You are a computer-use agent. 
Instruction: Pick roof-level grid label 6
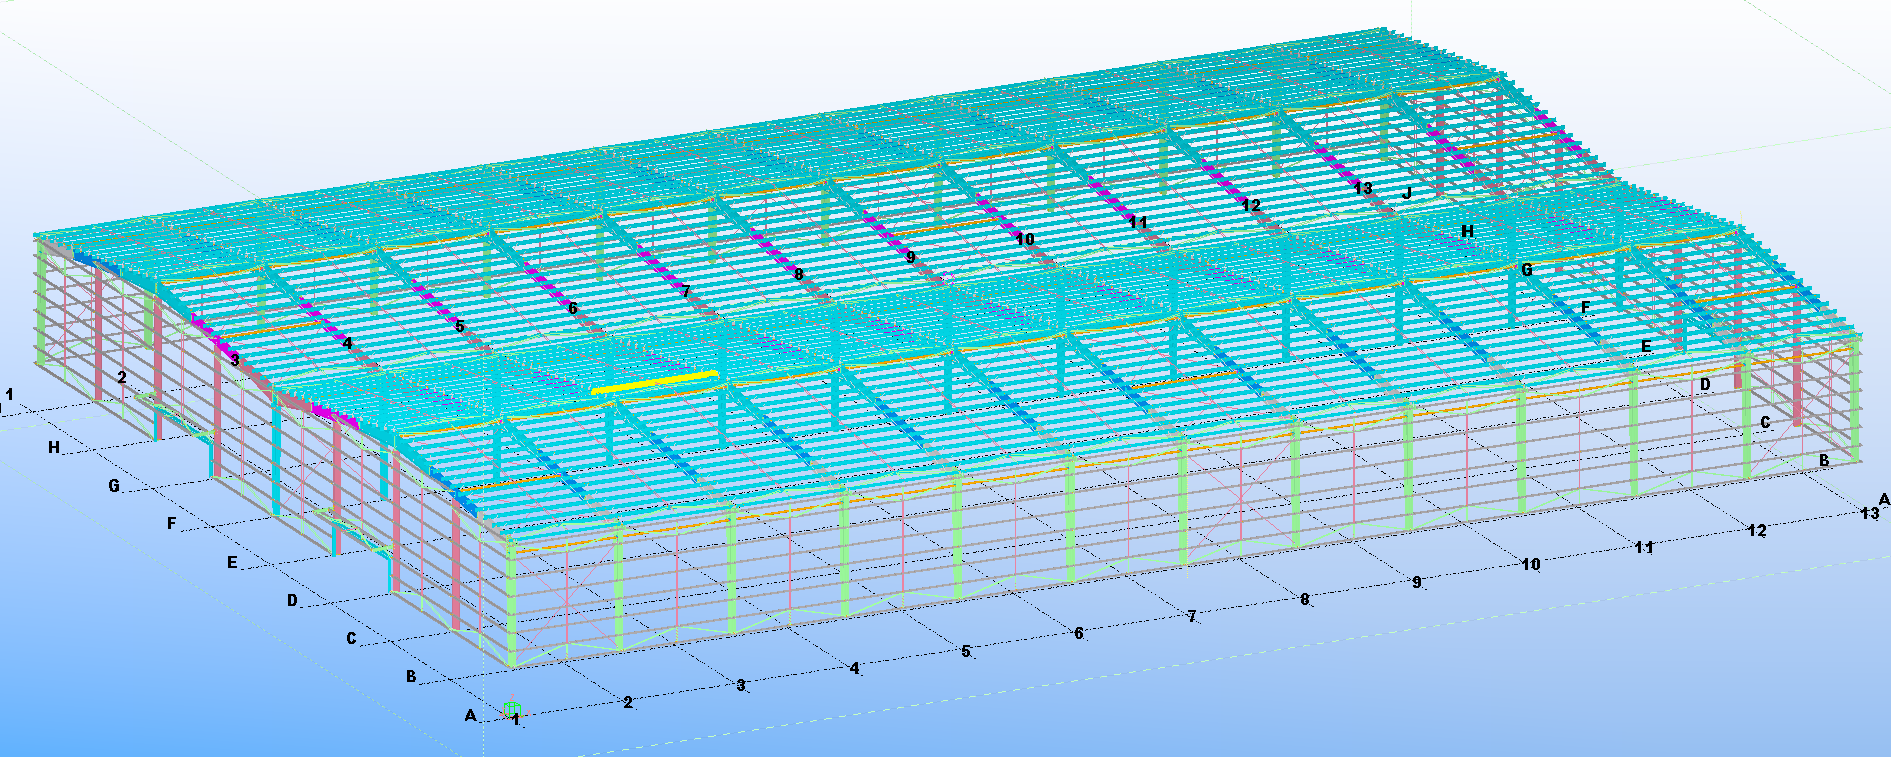[x=573, y=308]
